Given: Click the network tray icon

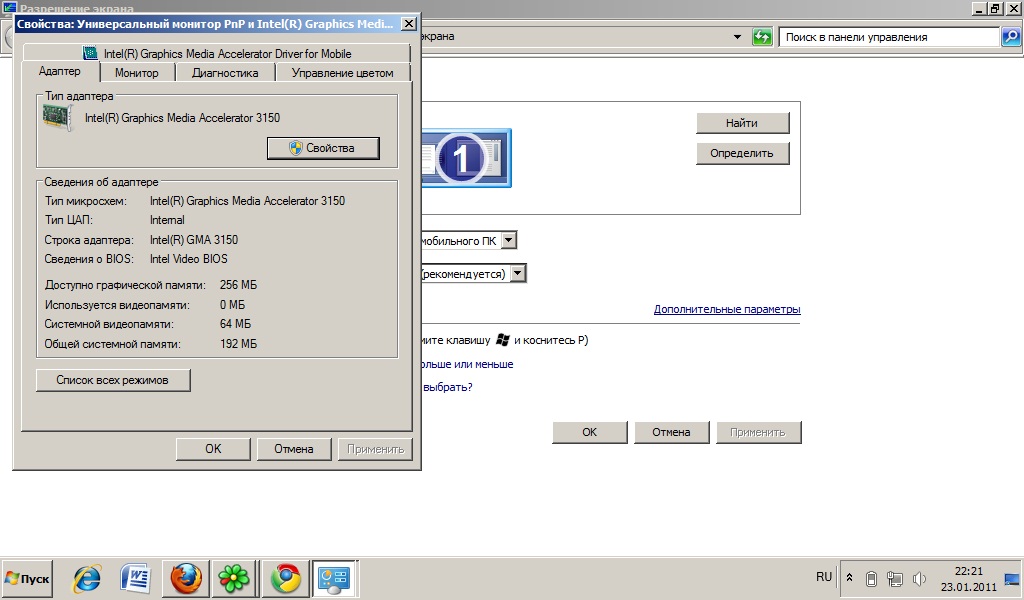Looking at the screenshot, I should [x=895, y=578].
